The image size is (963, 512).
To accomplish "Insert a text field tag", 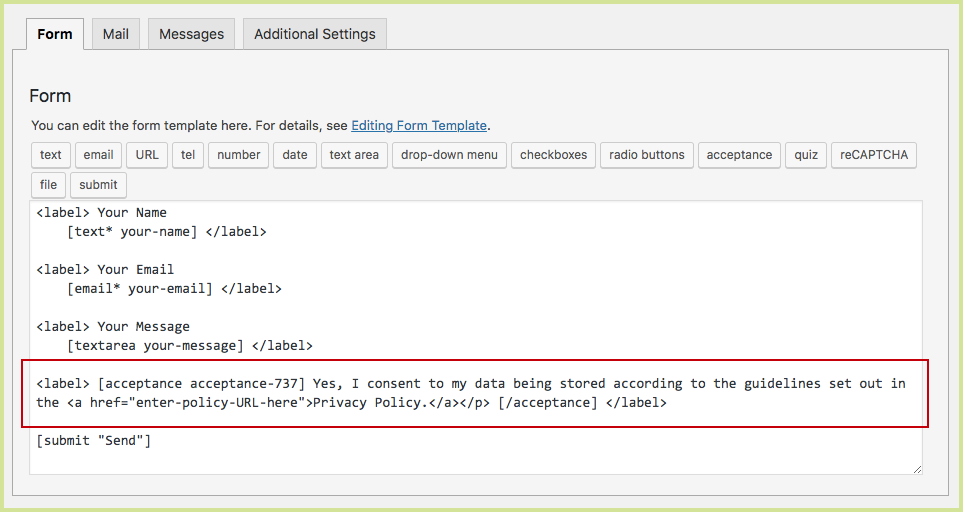I will (51, 155).
